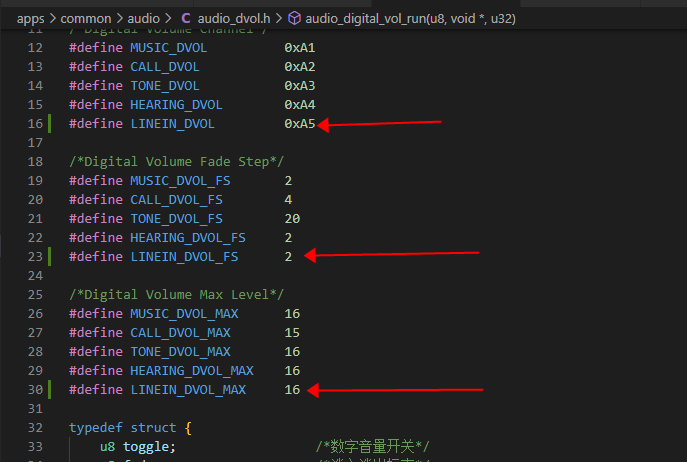Click TONE_DVOL_FS macro name
This screenshot has width=687, height=462.
pos(176,219)
